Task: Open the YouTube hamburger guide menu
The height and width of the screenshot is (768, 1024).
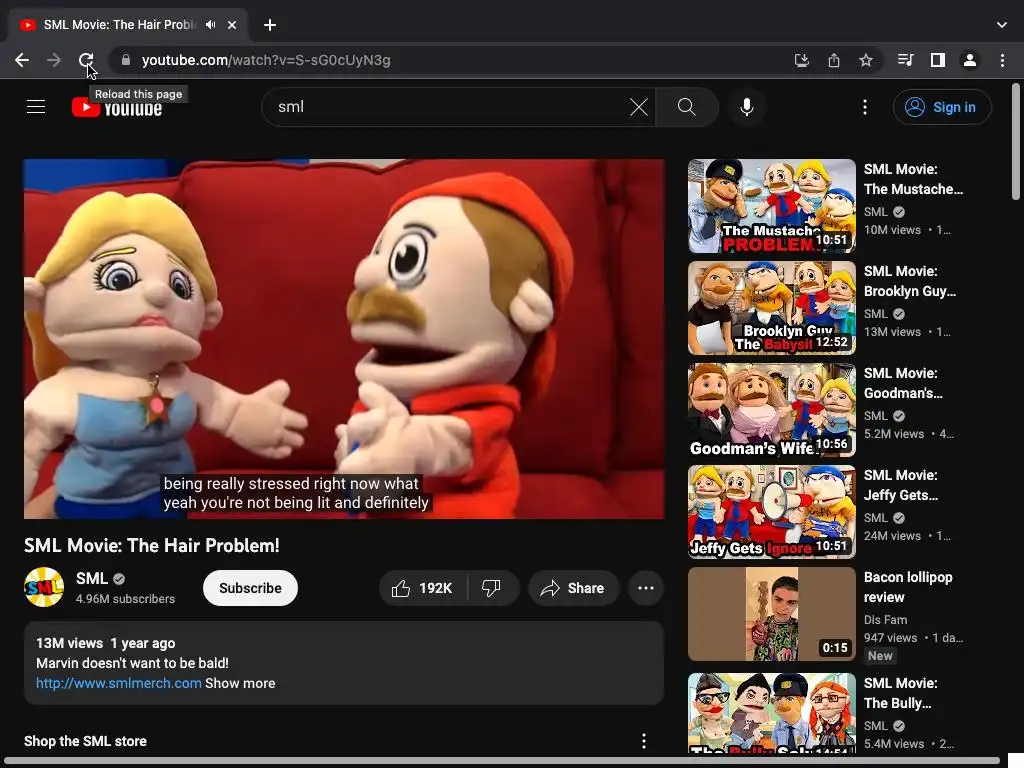Action: coord(36,107)
